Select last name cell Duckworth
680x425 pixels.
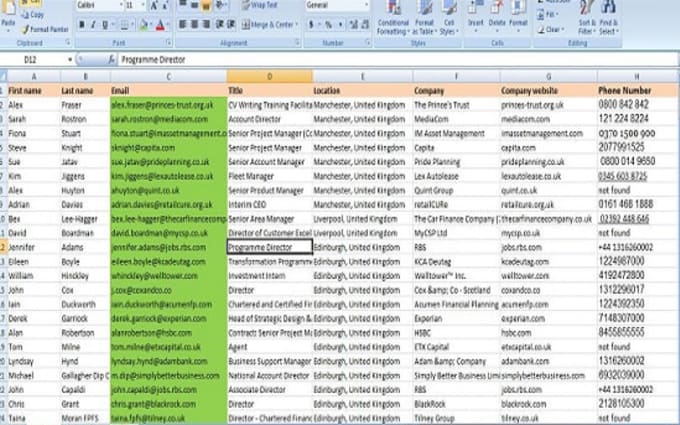pos(85,304)
